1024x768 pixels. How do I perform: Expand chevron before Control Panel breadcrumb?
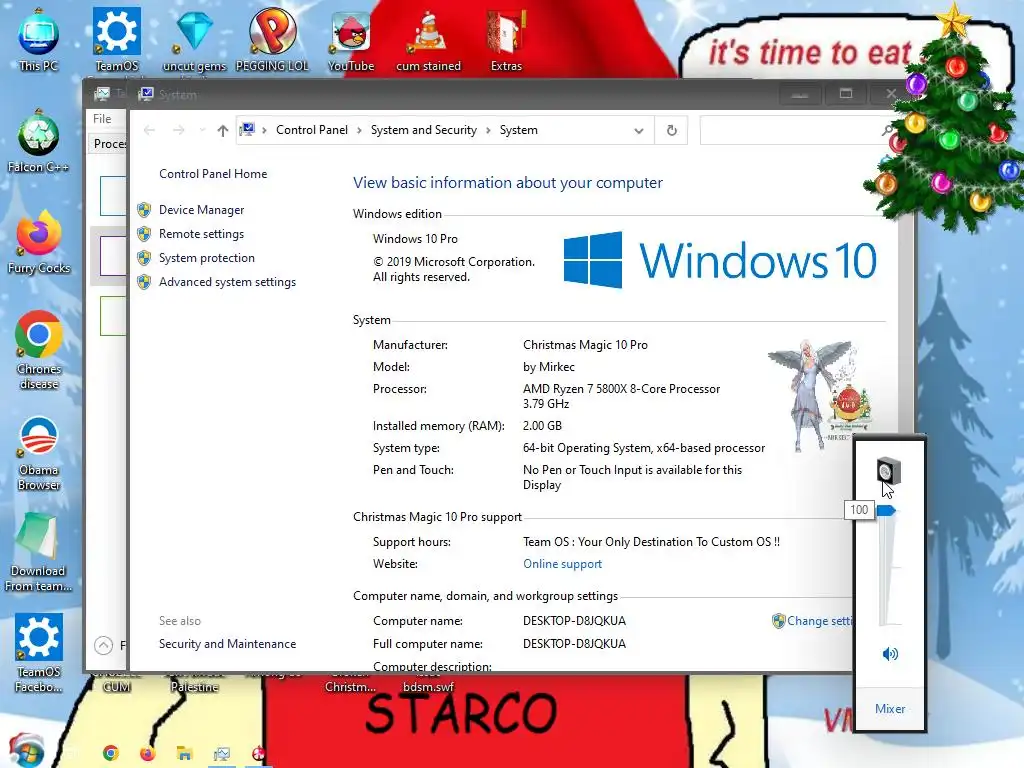pyautogui.click(x=264, y=131)
